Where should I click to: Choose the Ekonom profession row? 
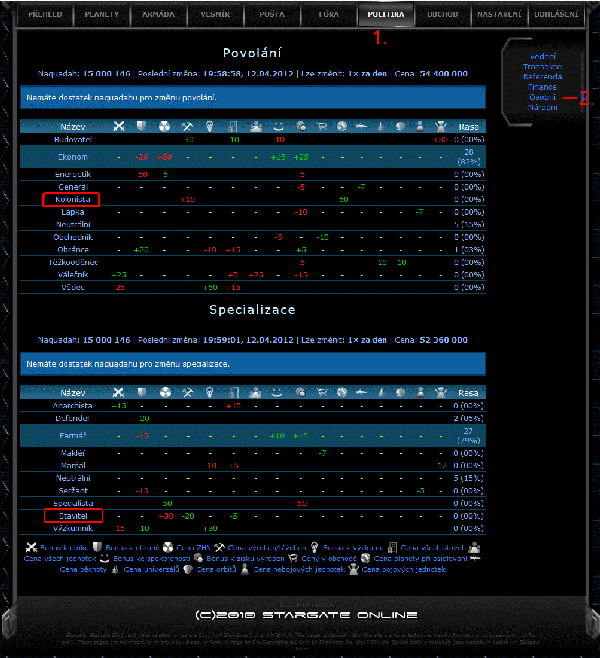coord(71,157)
